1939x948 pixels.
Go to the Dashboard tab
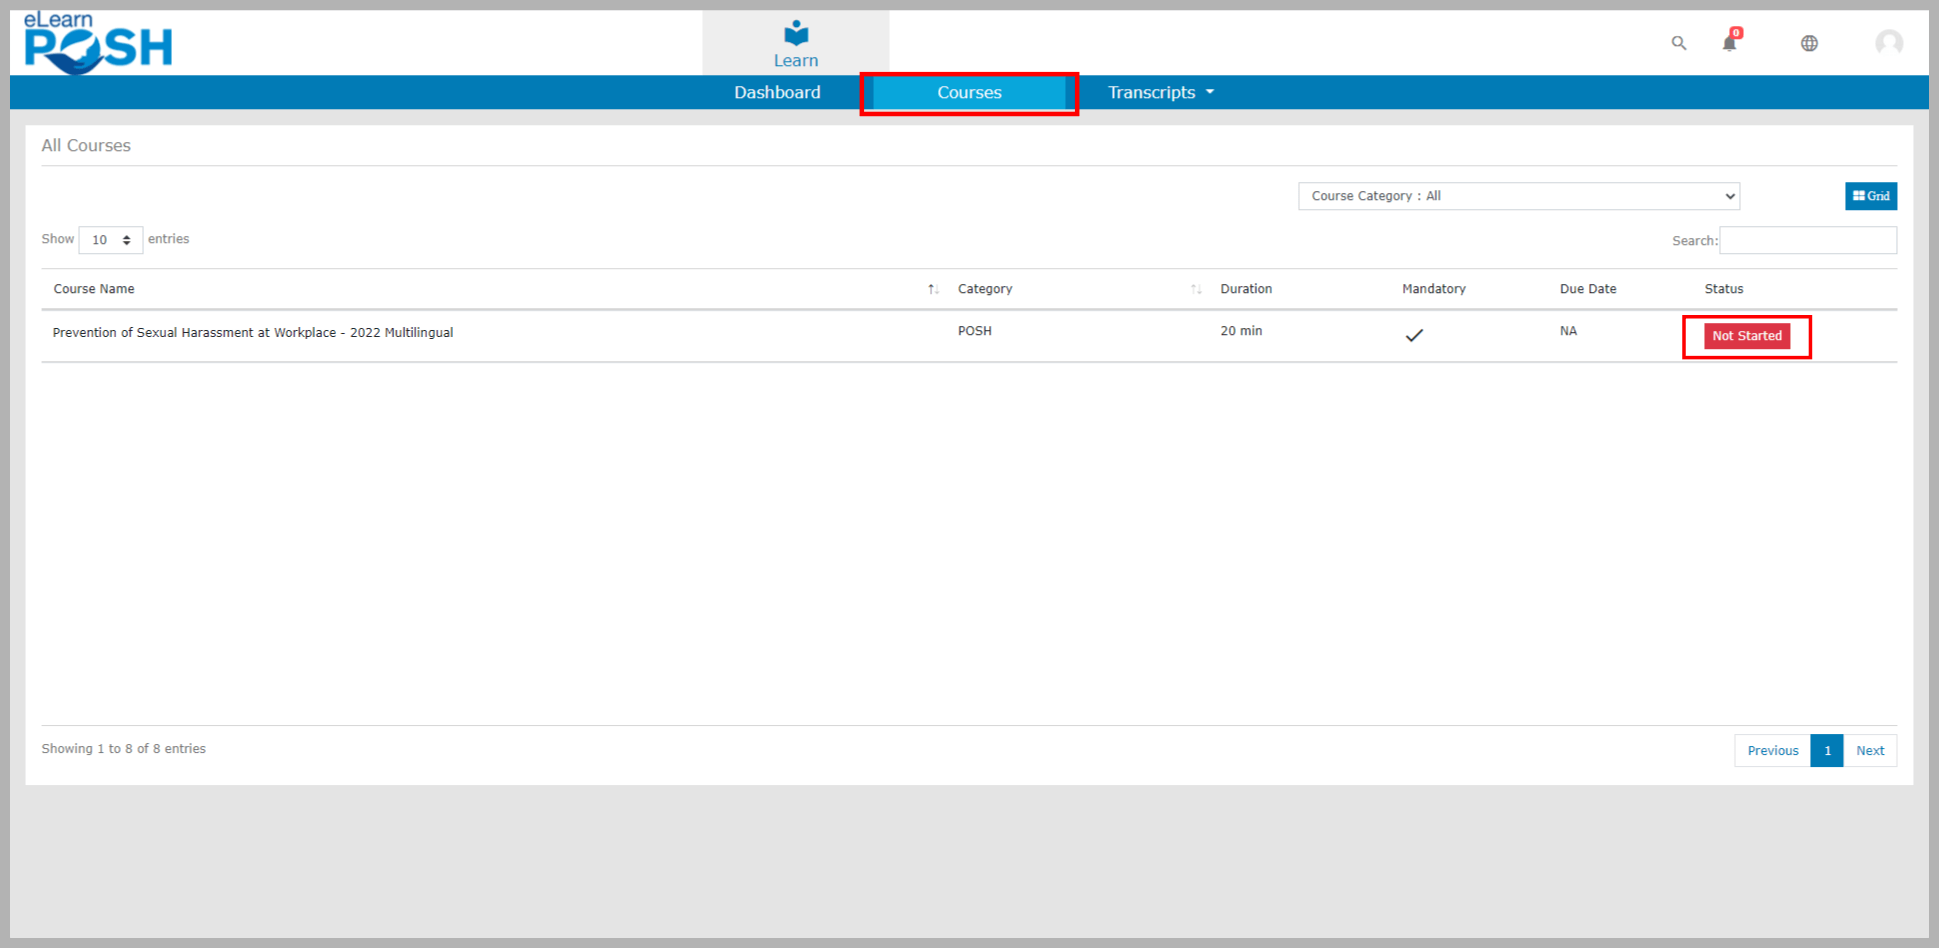777,92
